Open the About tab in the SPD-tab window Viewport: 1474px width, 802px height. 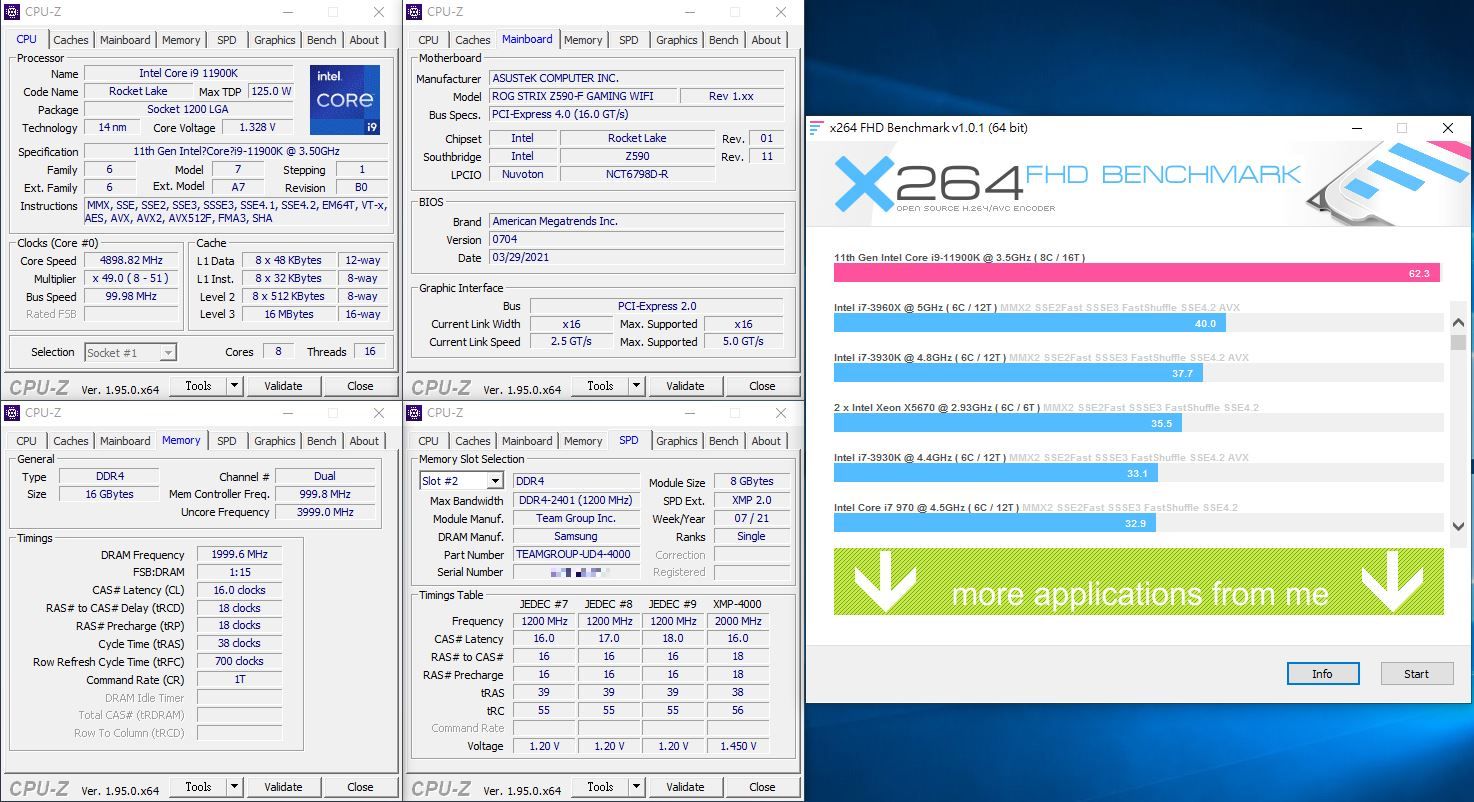click(x=766, y=441)
